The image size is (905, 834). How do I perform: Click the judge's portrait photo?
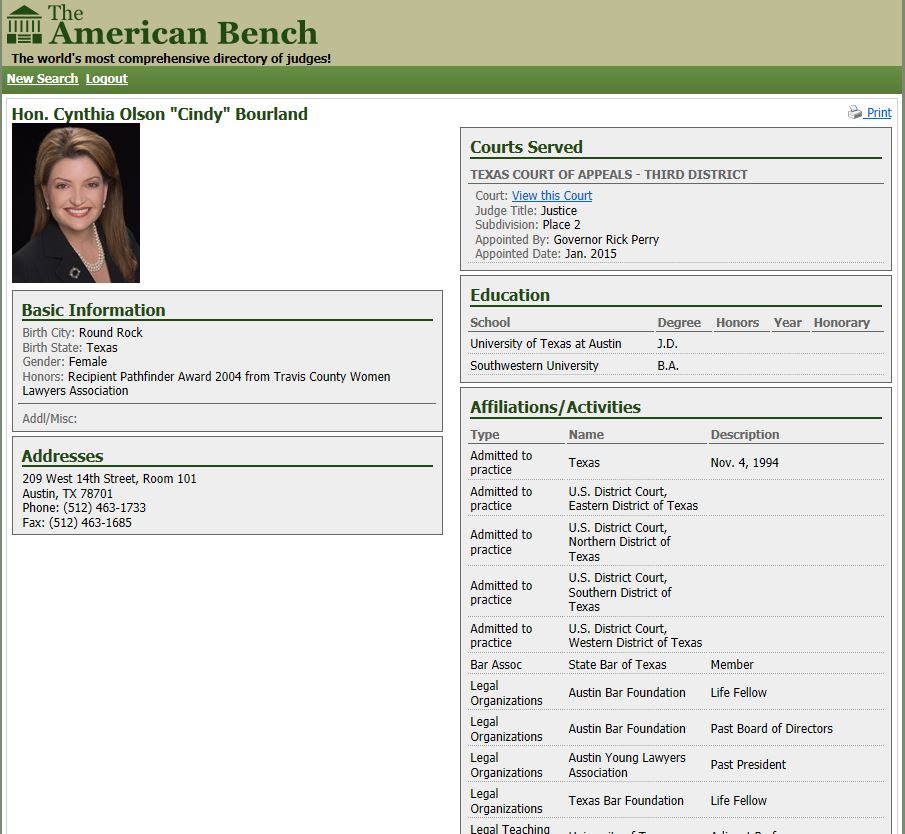point(76,203)
